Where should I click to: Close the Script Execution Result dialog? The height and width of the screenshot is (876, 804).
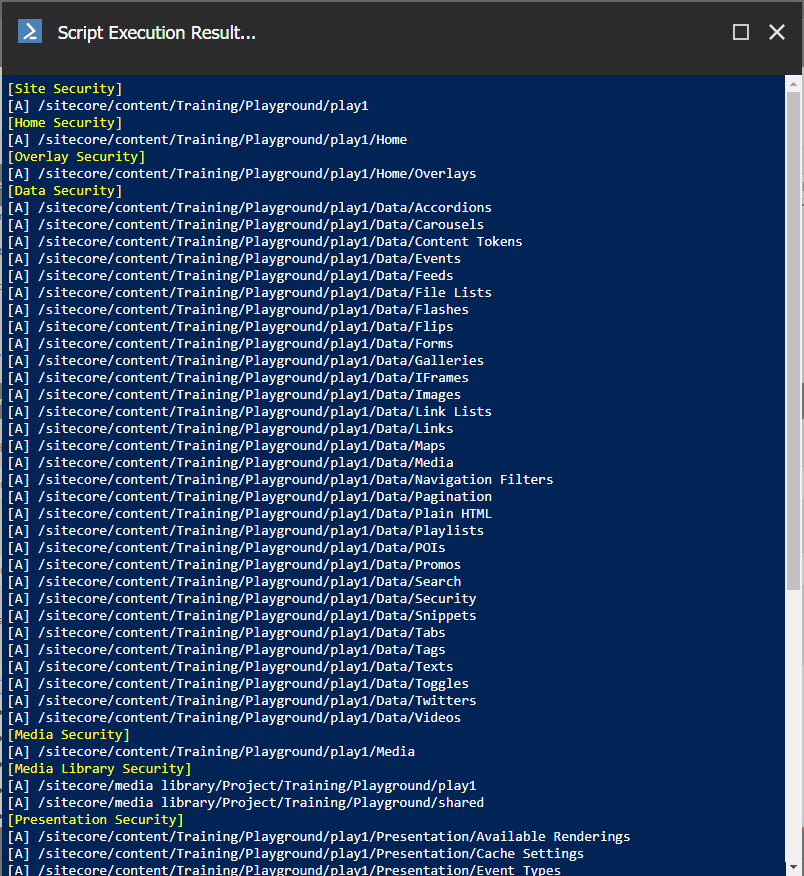pyautogui.click(x=777, y=32)
